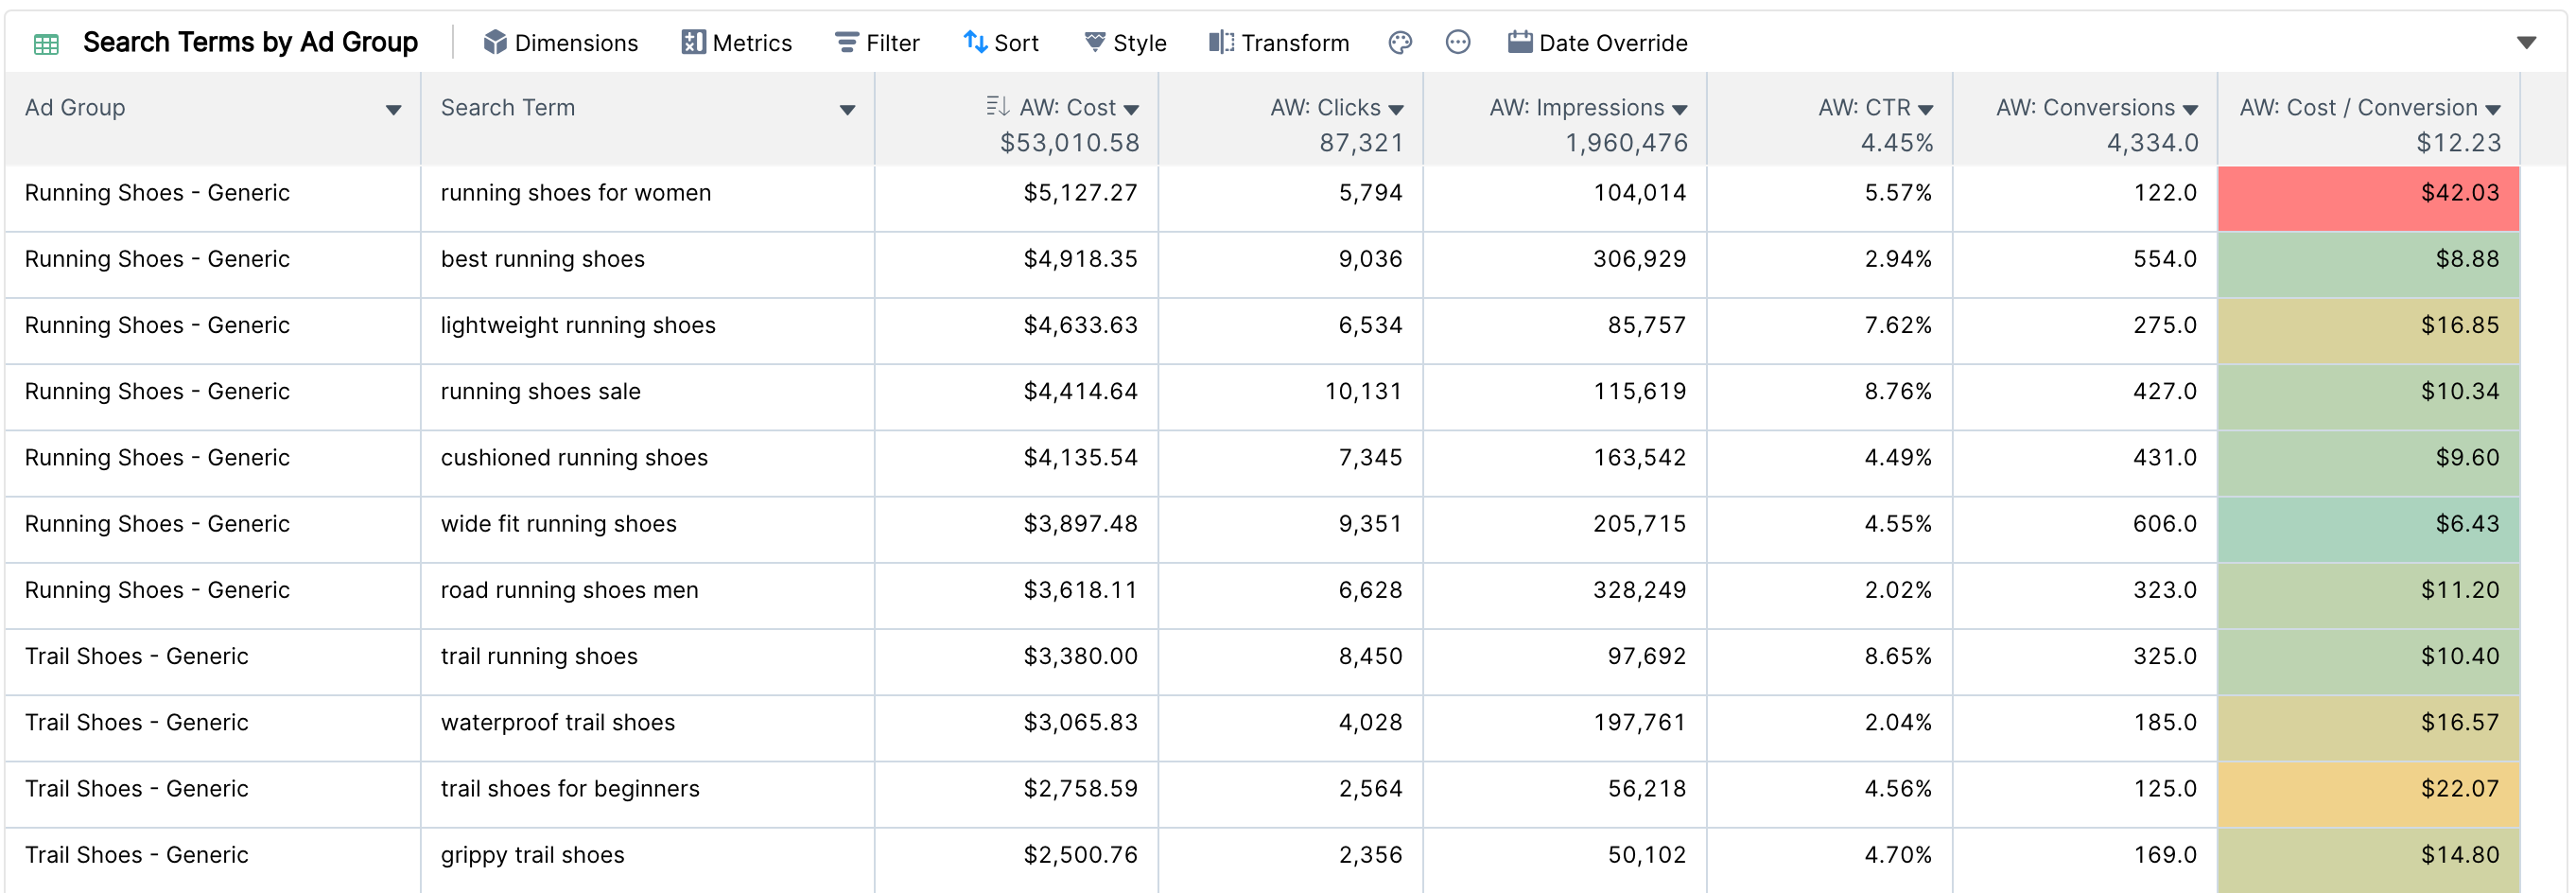
Task: Click the search term 'running shoes sale'
Action: 541,391
